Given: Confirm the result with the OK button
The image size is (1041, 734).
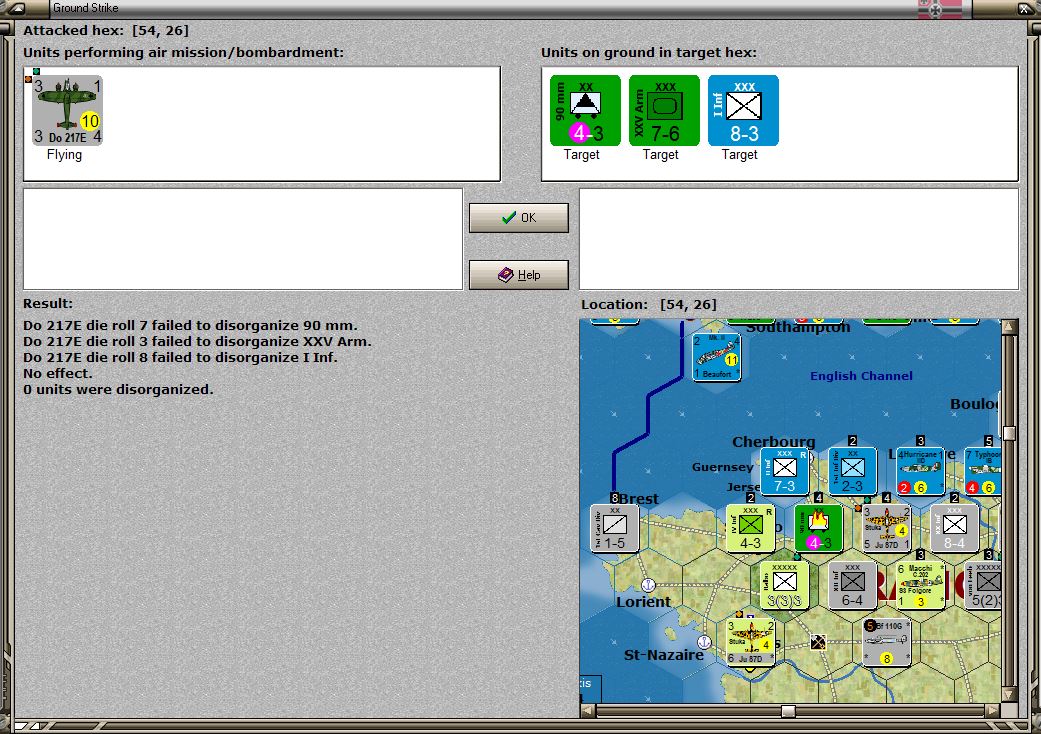Looking at the screenshot, I should pyautogui.click(x=519, y=218).
